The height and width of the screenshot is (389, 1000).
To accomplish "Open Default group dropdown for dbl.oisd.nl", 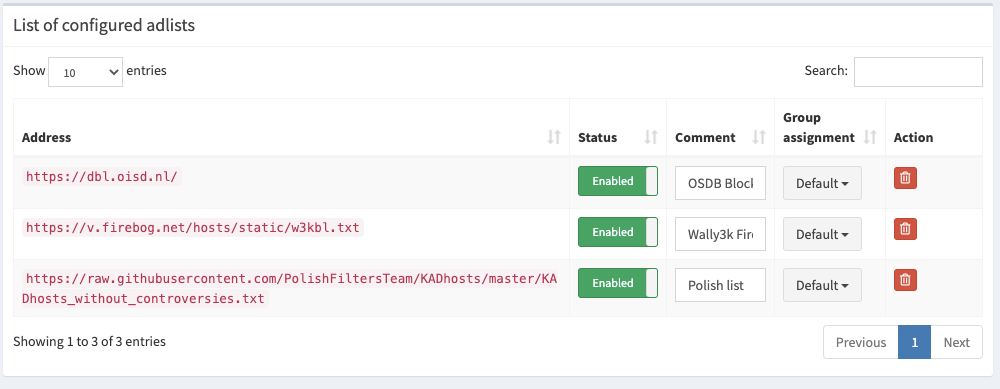I will pos(822,183).
